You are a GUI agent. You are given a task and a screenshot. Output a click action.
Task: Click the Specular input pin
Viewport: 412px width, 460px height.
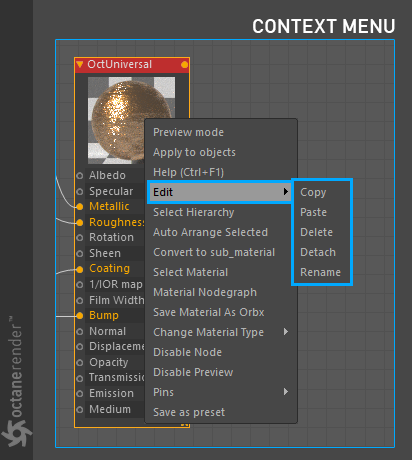[x=79, y=191]
